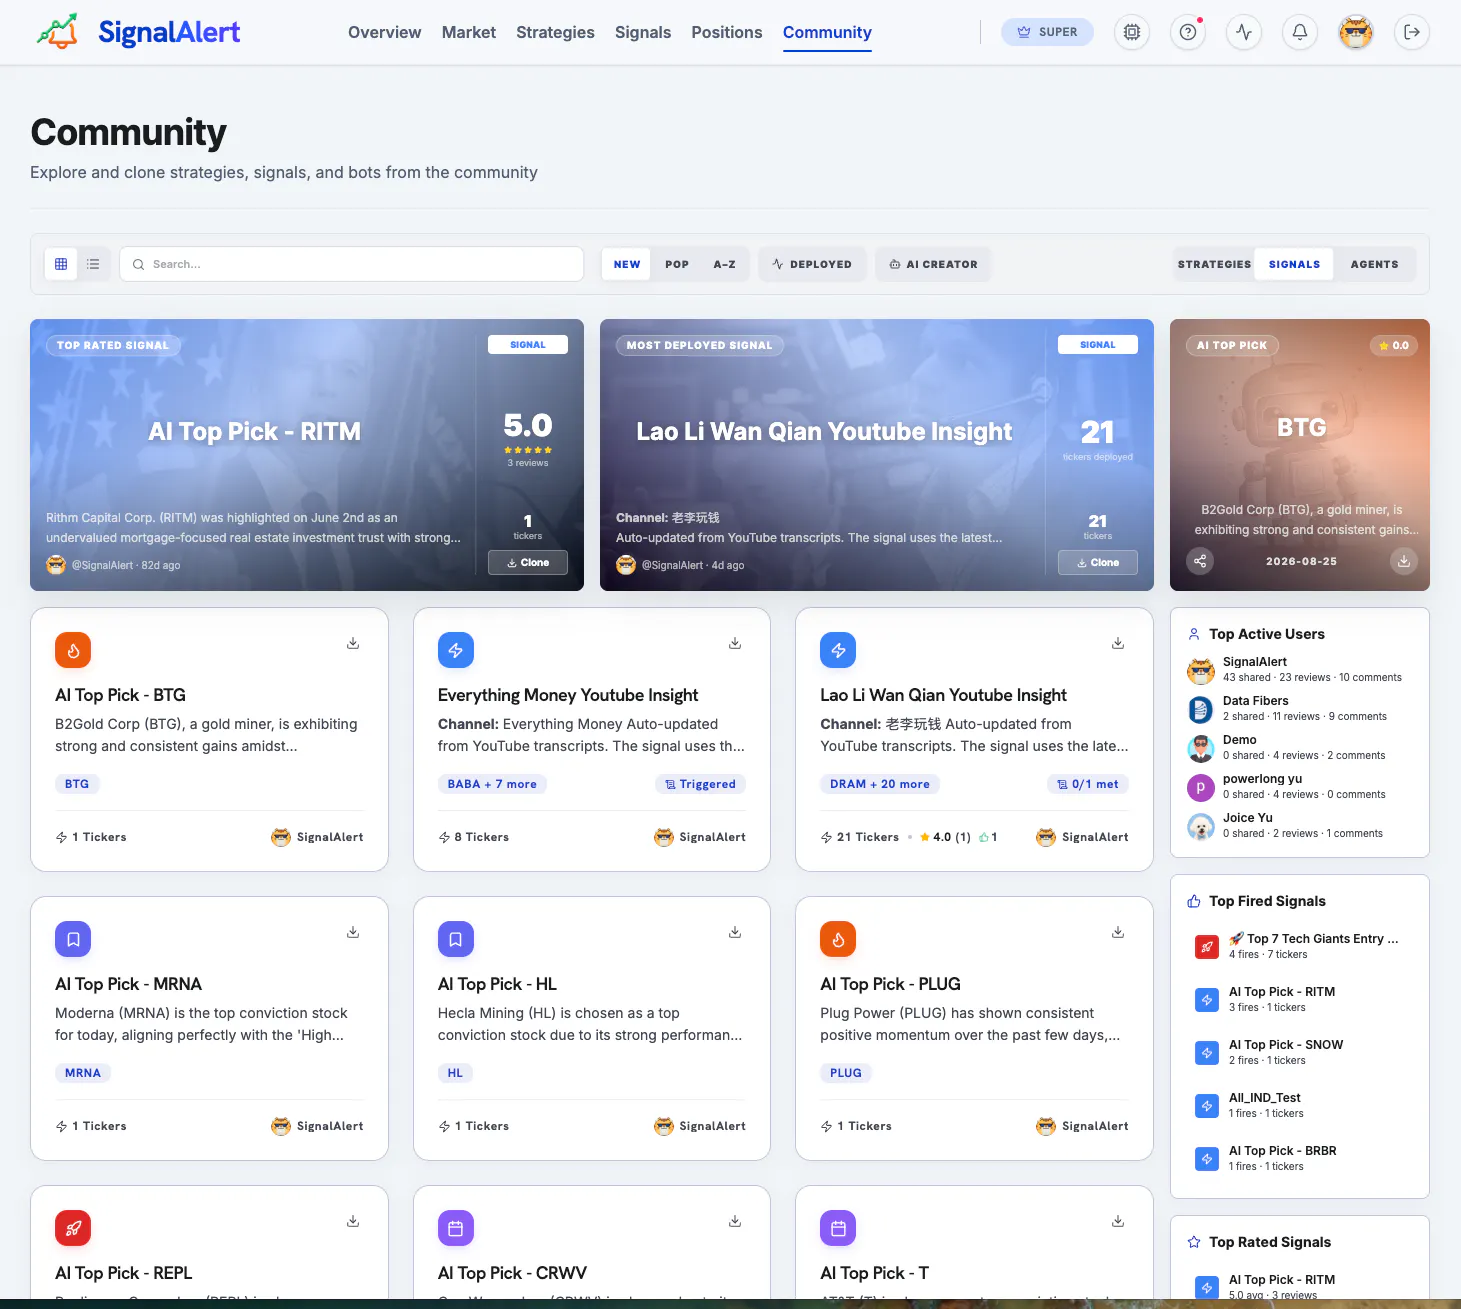Click the SUPER plan badge
The image size is (1461, 1309).
click(x=1047, y=32)
